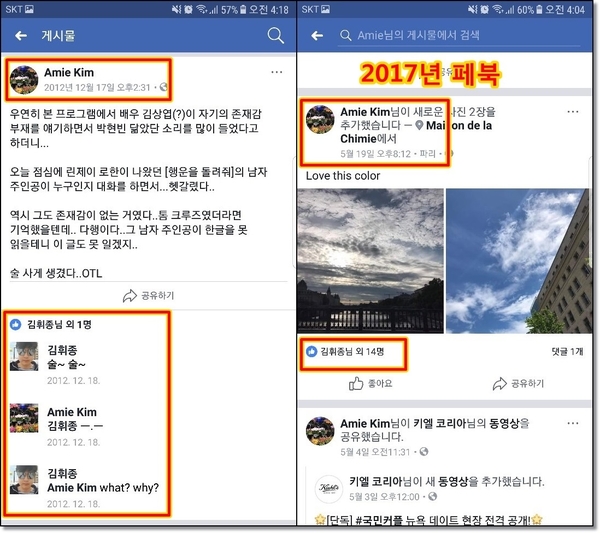Image resolution: width=600 pixels, height=533 pixels.
Task: Tap back arrow beside the Amie search field
Action: tap(317, 36)
